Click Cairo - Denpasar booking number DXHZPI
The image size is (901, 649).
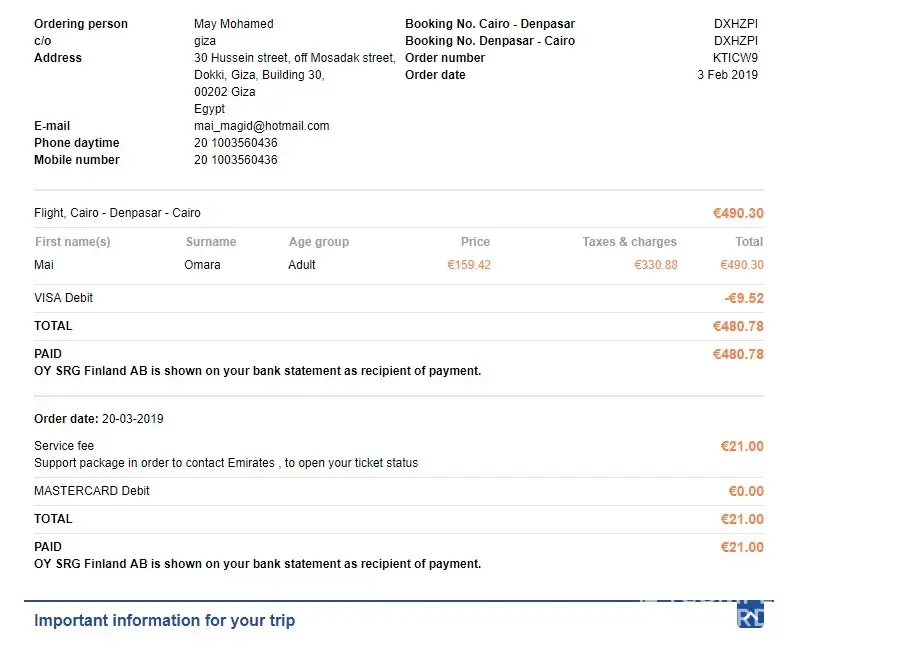pyautogui.click(x=735, y=24)
